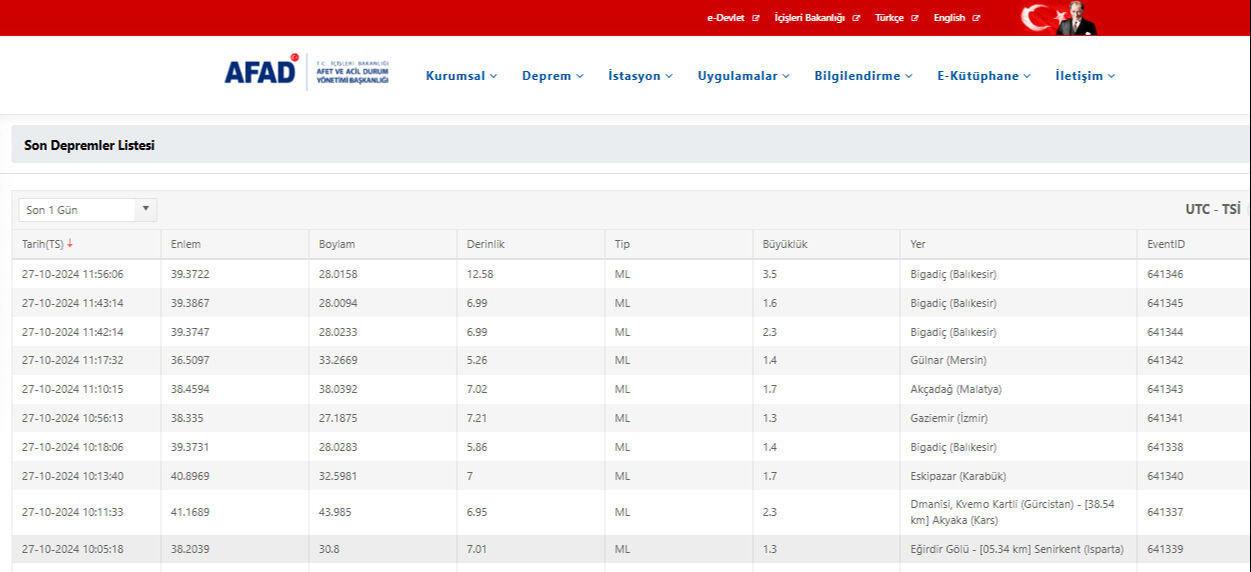Image resolution: width=1251 pixels, height=572 pixels.
Task: Sort the table by Derinlik column
Action: 486,245
